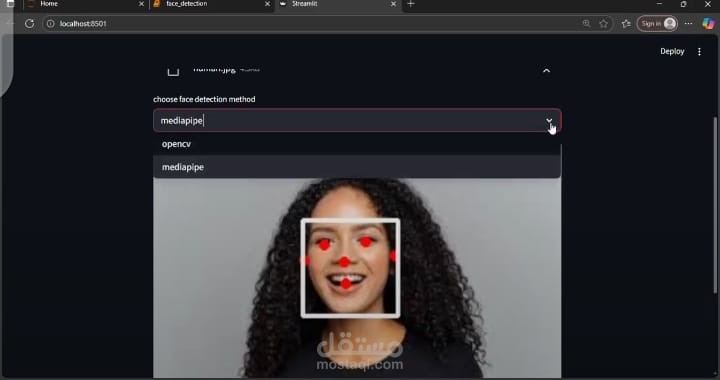This screenshot has height=380, width=720.
Task: Open the zoom magnifier icon in address bar
Action: (x=586, y=23)
